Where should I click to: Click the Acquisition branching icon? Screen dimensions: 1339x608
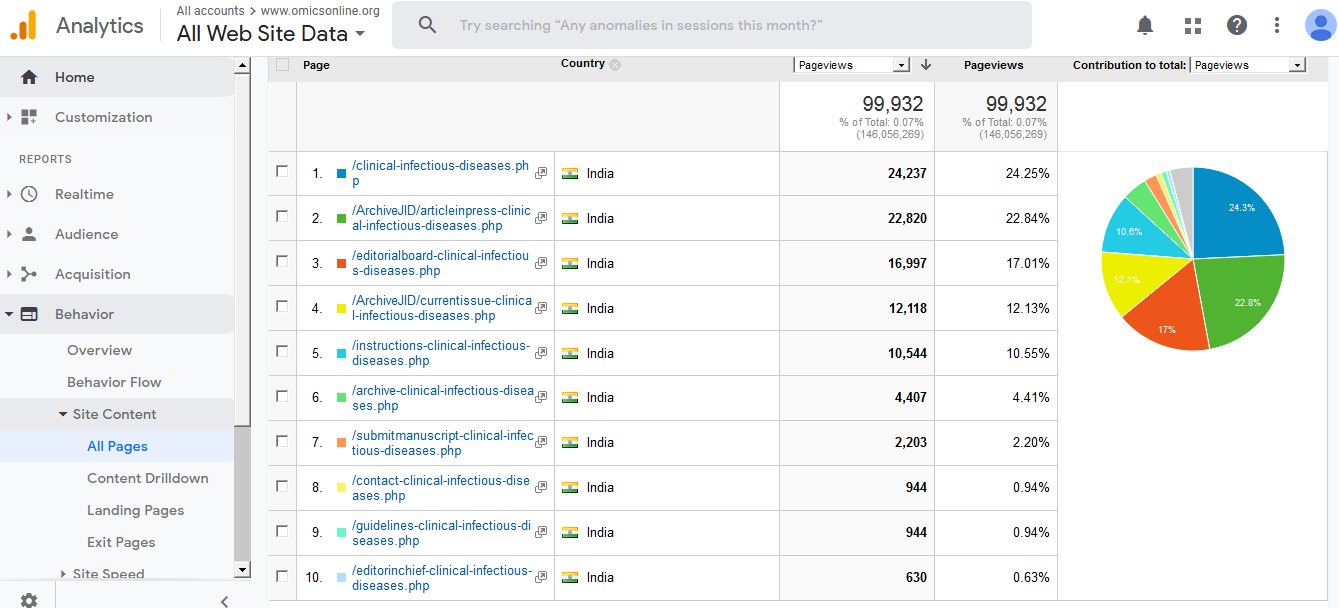(x=28, y=274)
